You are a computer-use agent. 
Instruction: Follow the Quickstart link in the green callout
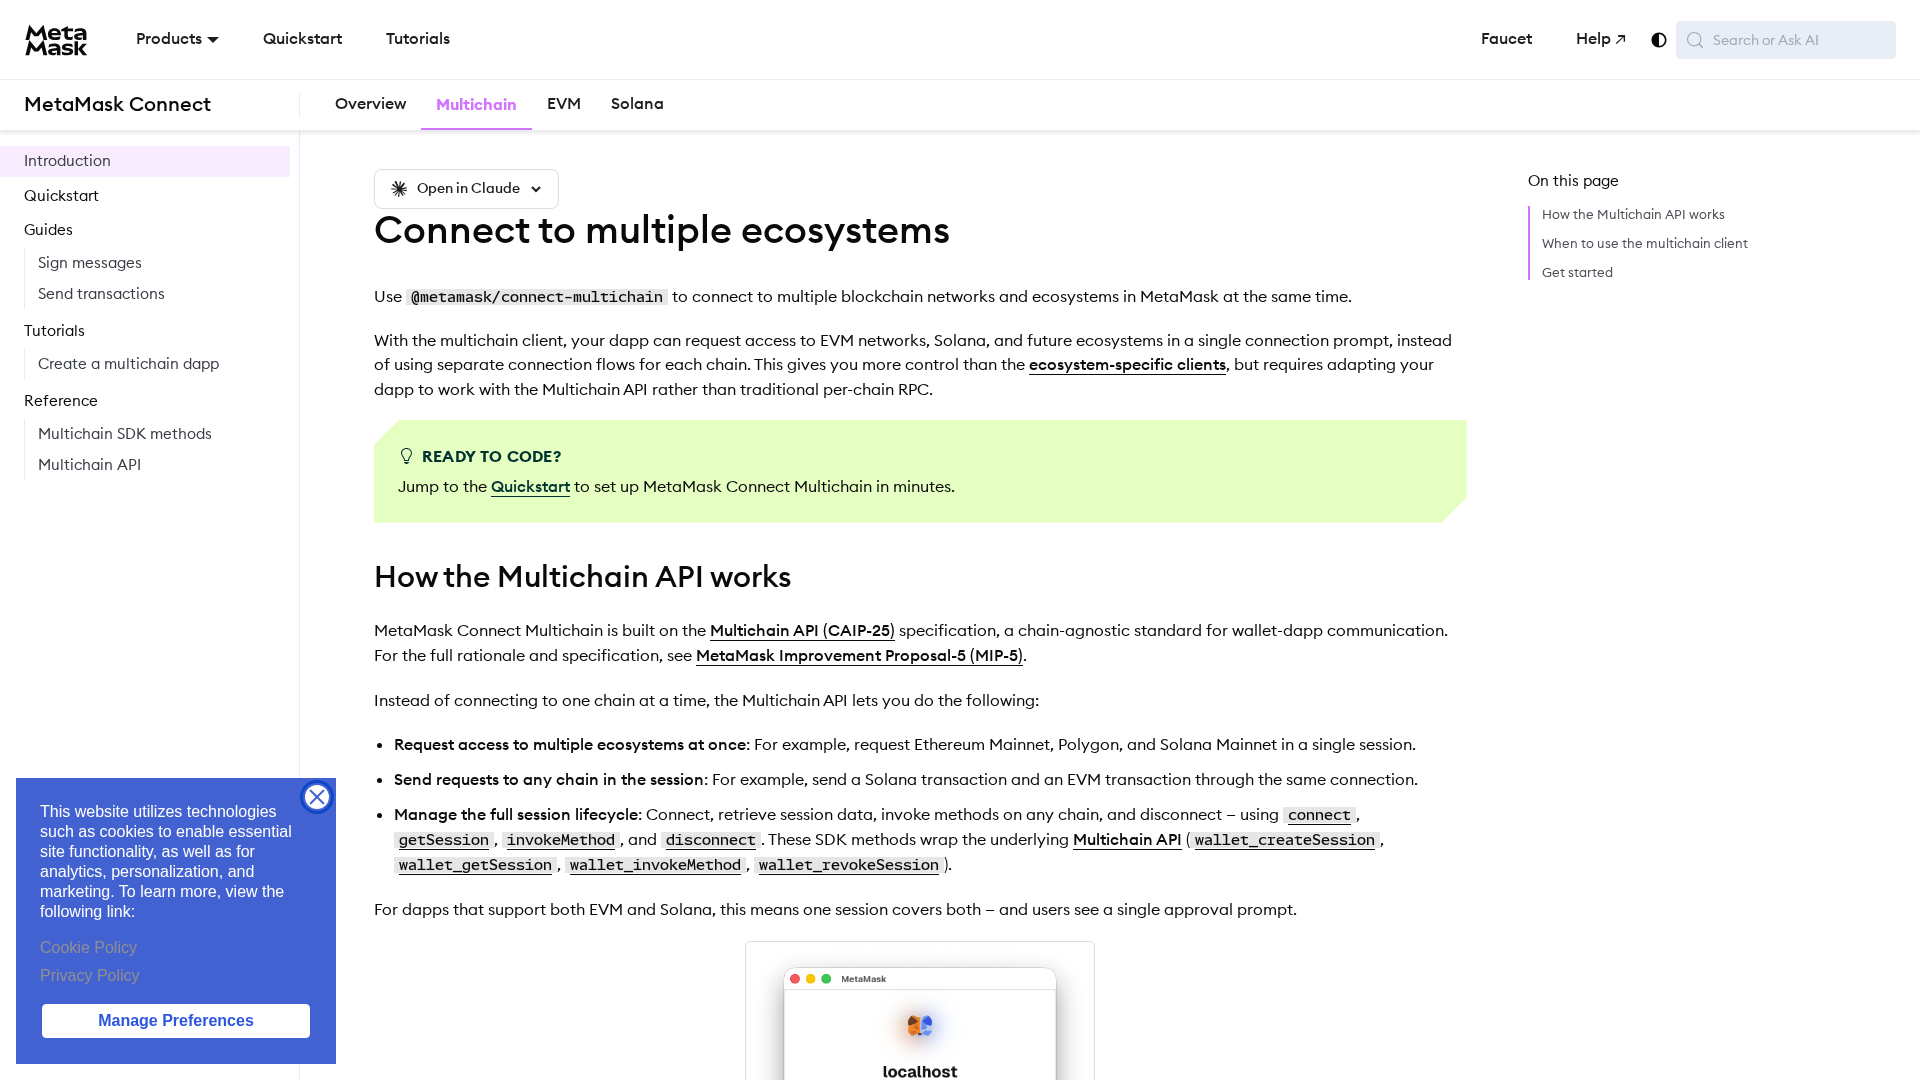(530, 487)
